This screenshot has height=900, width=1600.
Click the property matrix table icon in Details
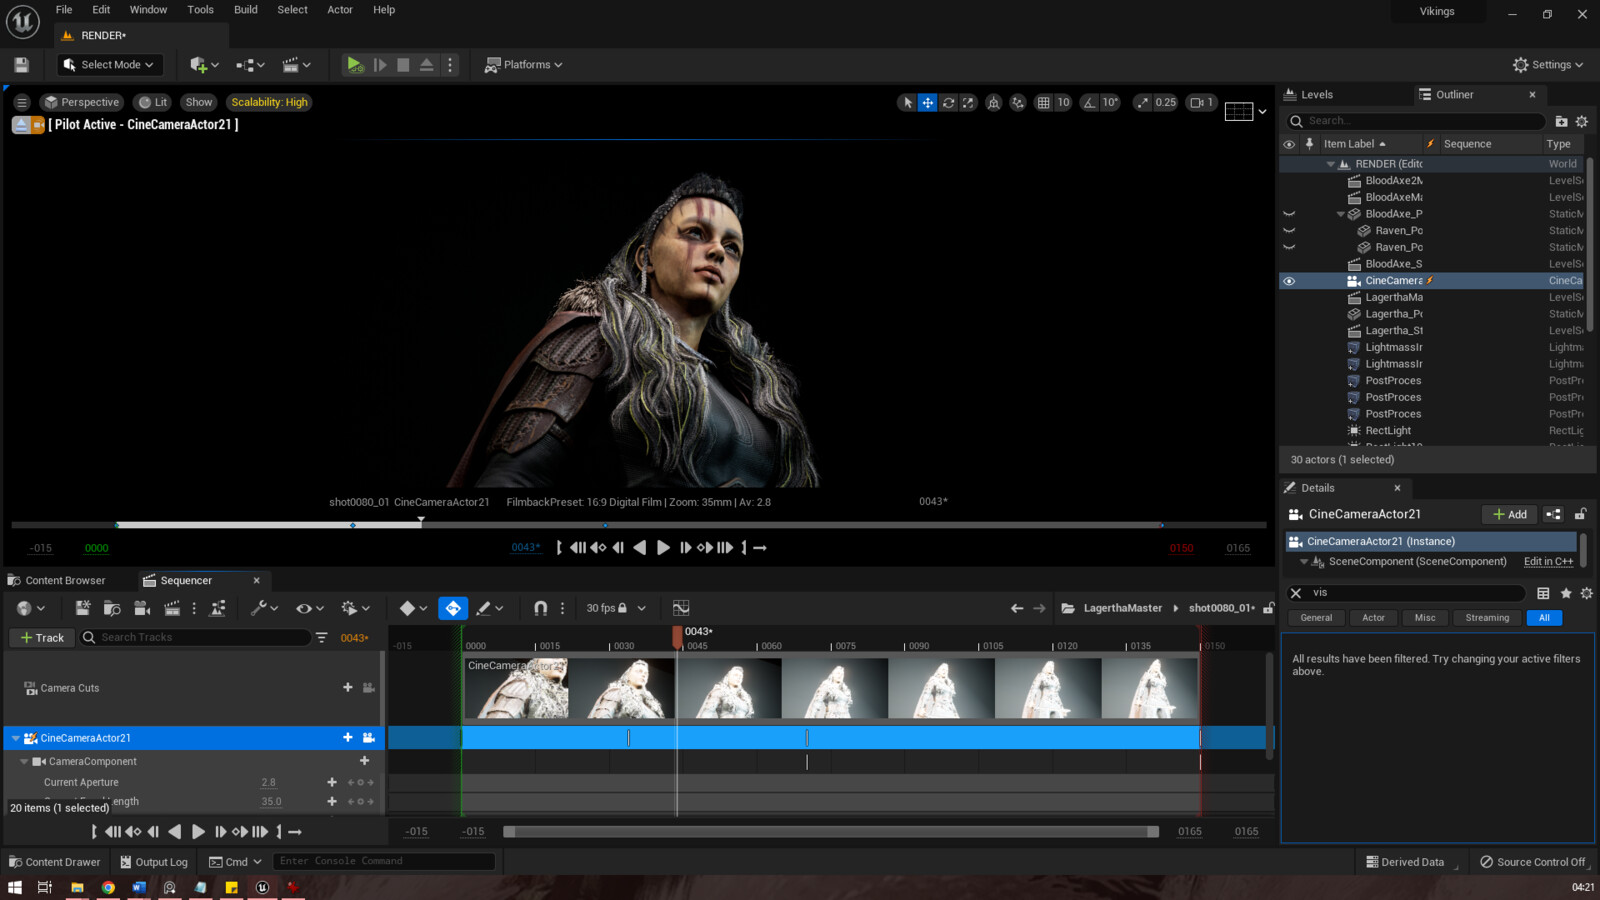pyautogui.click(x=1543, y=593)
